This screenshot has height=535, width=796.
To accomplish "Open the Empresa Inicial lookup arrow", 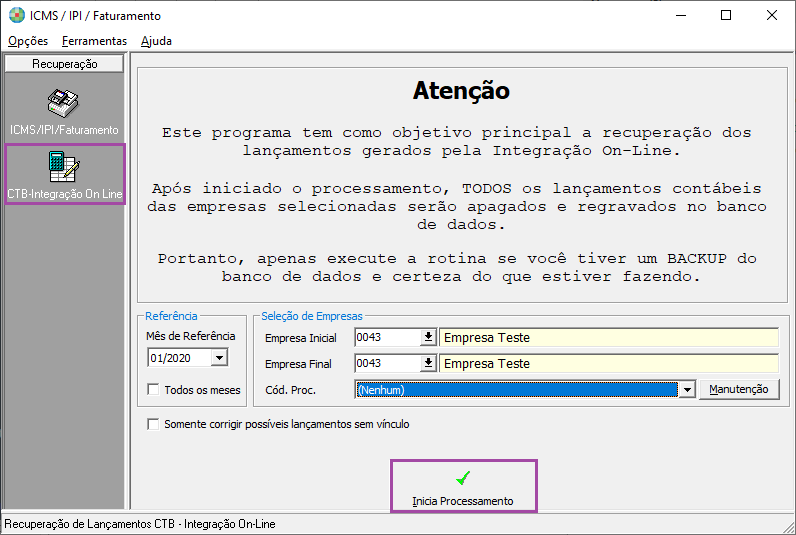I will click(428, 337).
